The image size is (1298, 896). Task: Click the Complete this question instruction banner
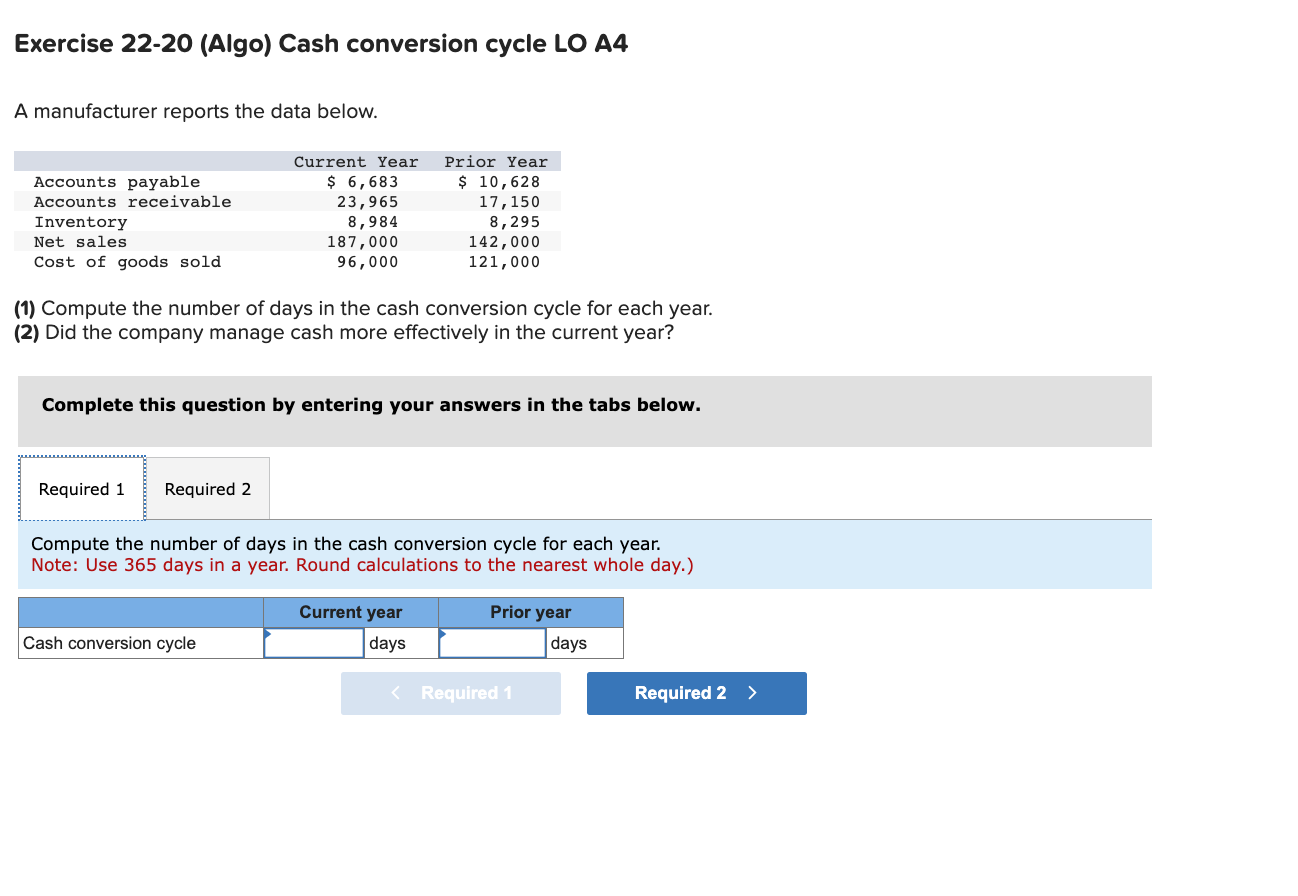585,410
